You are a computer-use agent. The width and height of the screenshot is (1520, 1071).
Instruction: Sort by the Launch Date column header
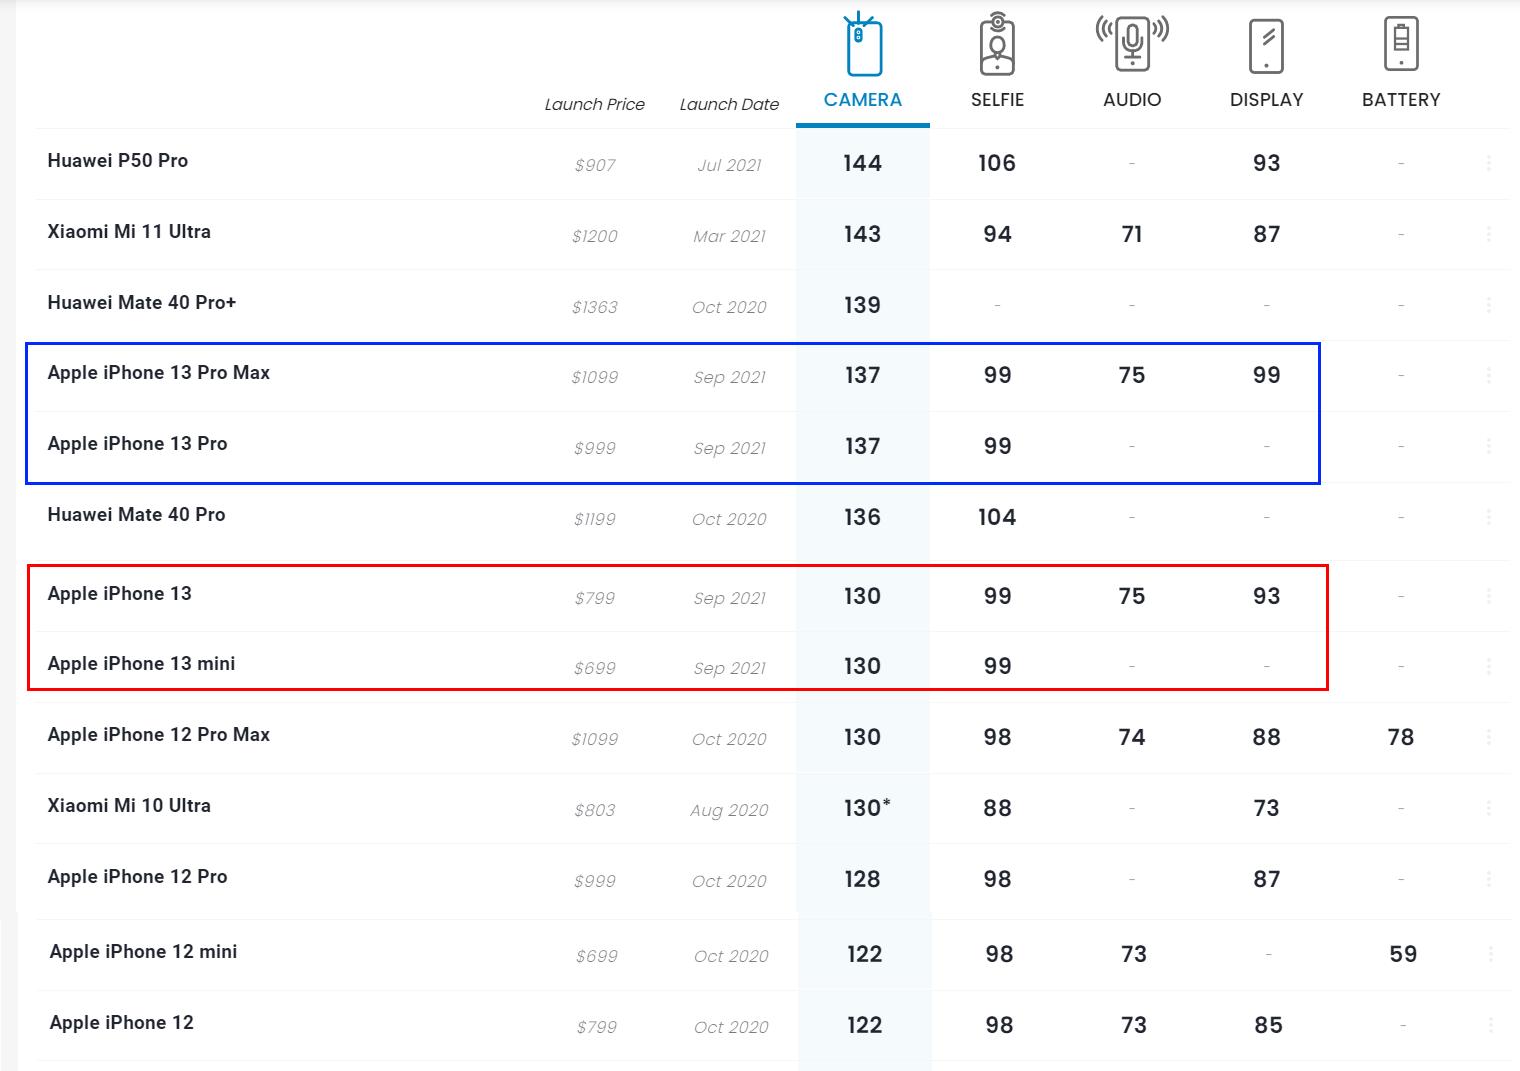pos(729,104)
